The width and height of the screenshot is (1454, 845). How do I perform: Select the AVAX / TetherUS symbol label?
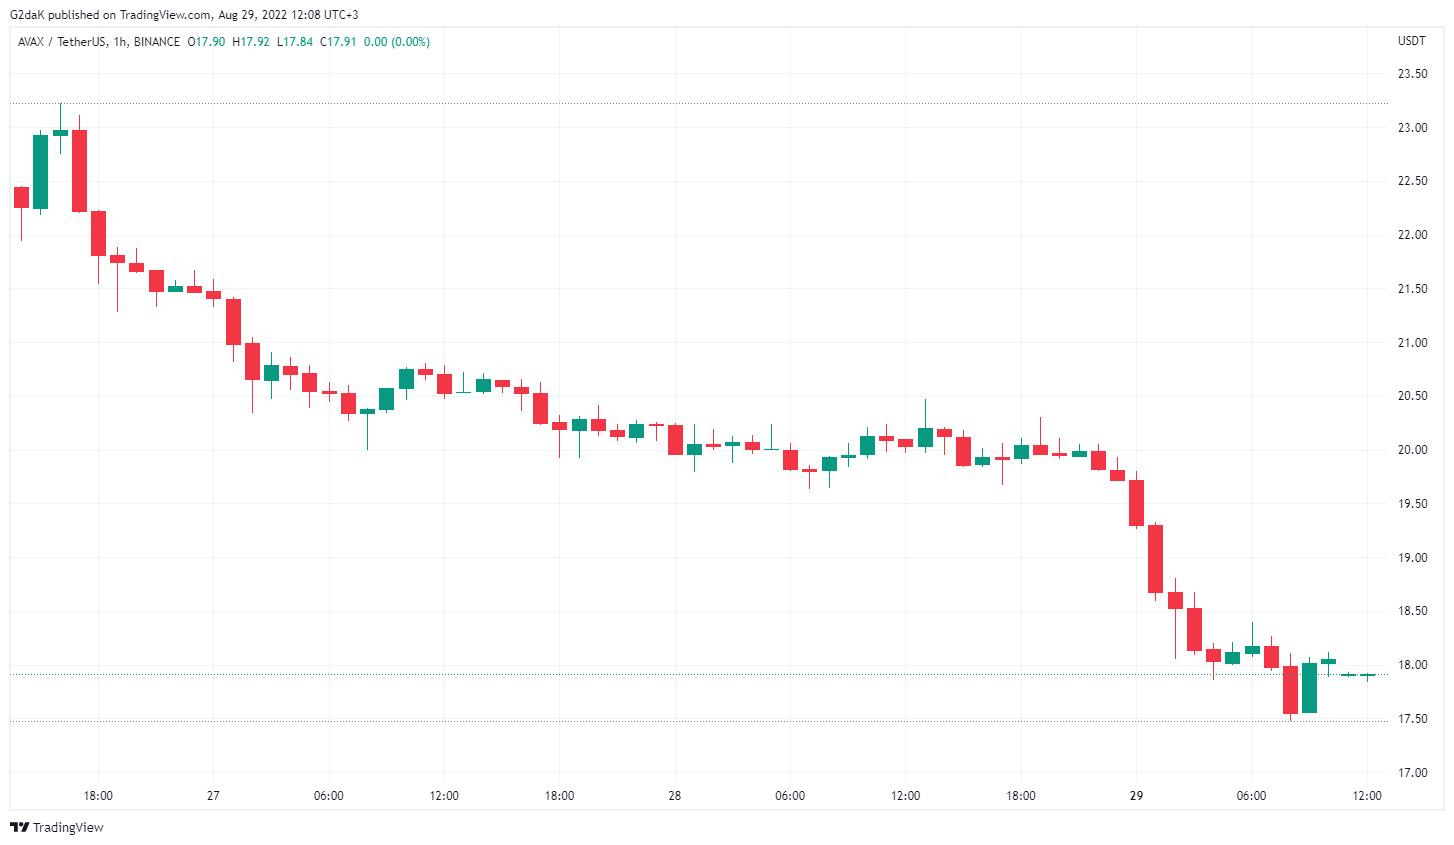62,42
